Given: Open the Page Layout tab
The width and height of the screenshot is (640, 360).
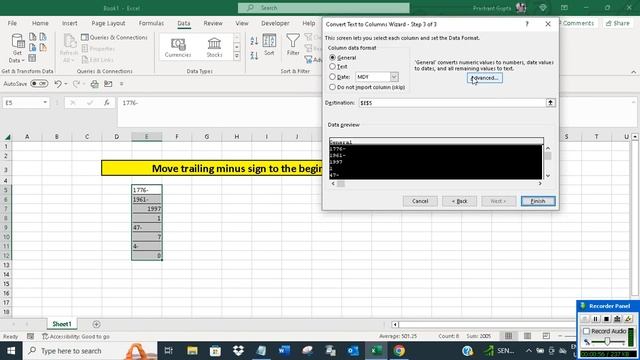Looking at the screenshot, I should pyautogui.click(x=108, y=23).
